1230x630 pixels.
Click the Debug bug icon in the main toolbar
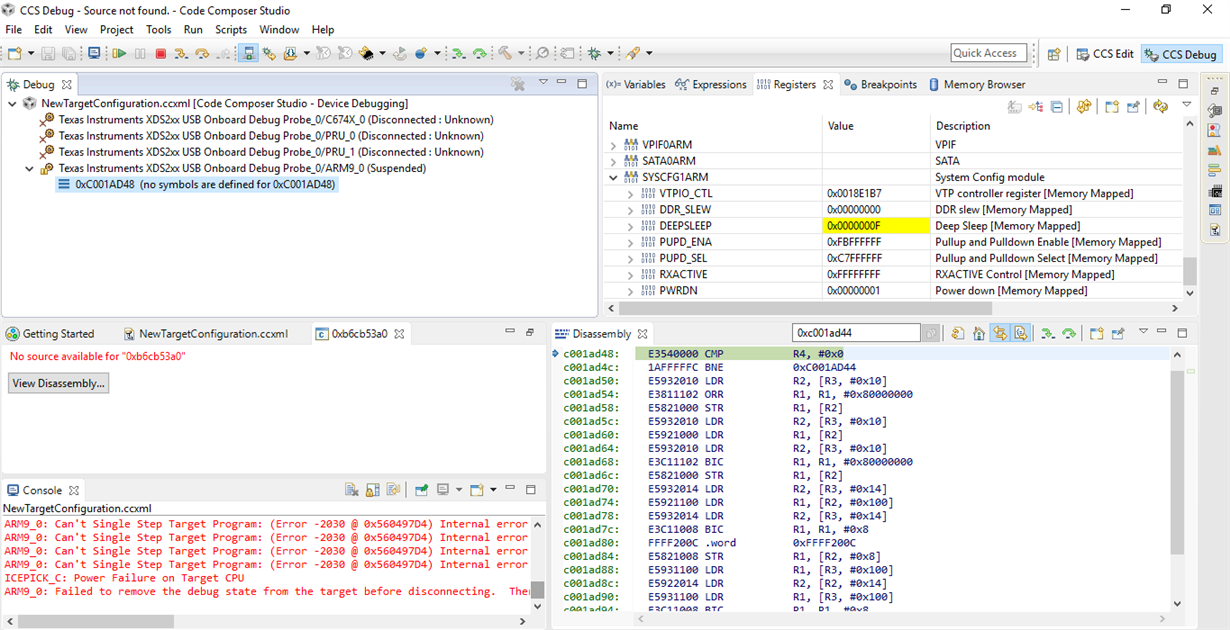coord(593,53)
